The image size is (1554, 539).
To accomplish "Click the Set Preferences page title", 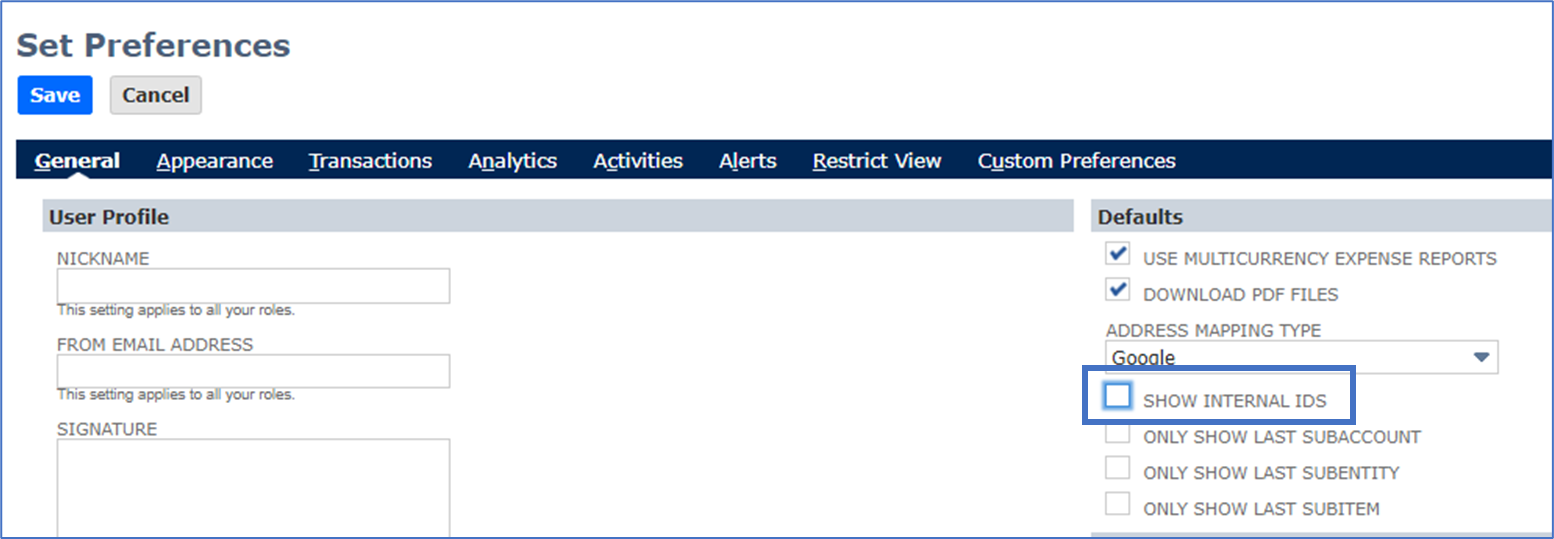I will (x=154, y=45).
